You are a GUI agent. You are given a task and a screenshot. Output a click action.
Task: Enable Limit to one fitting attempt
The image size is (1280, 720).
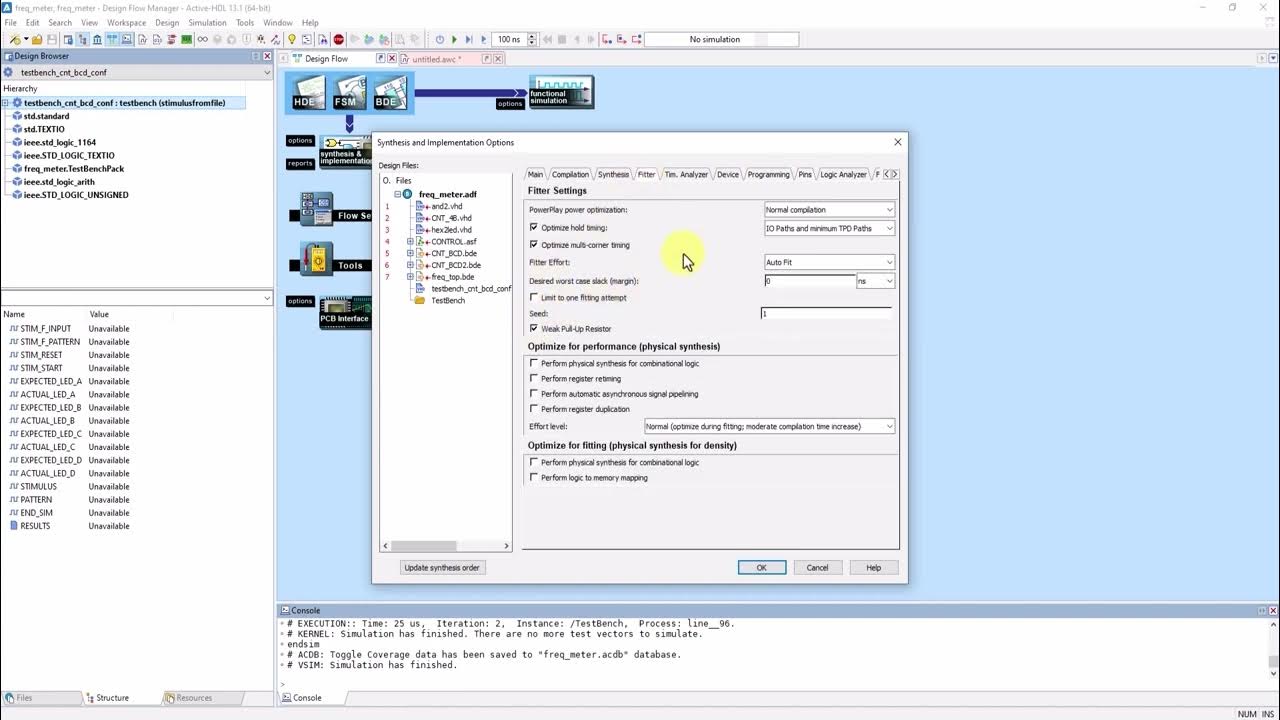pyautogui.click(x=533, y=297)
